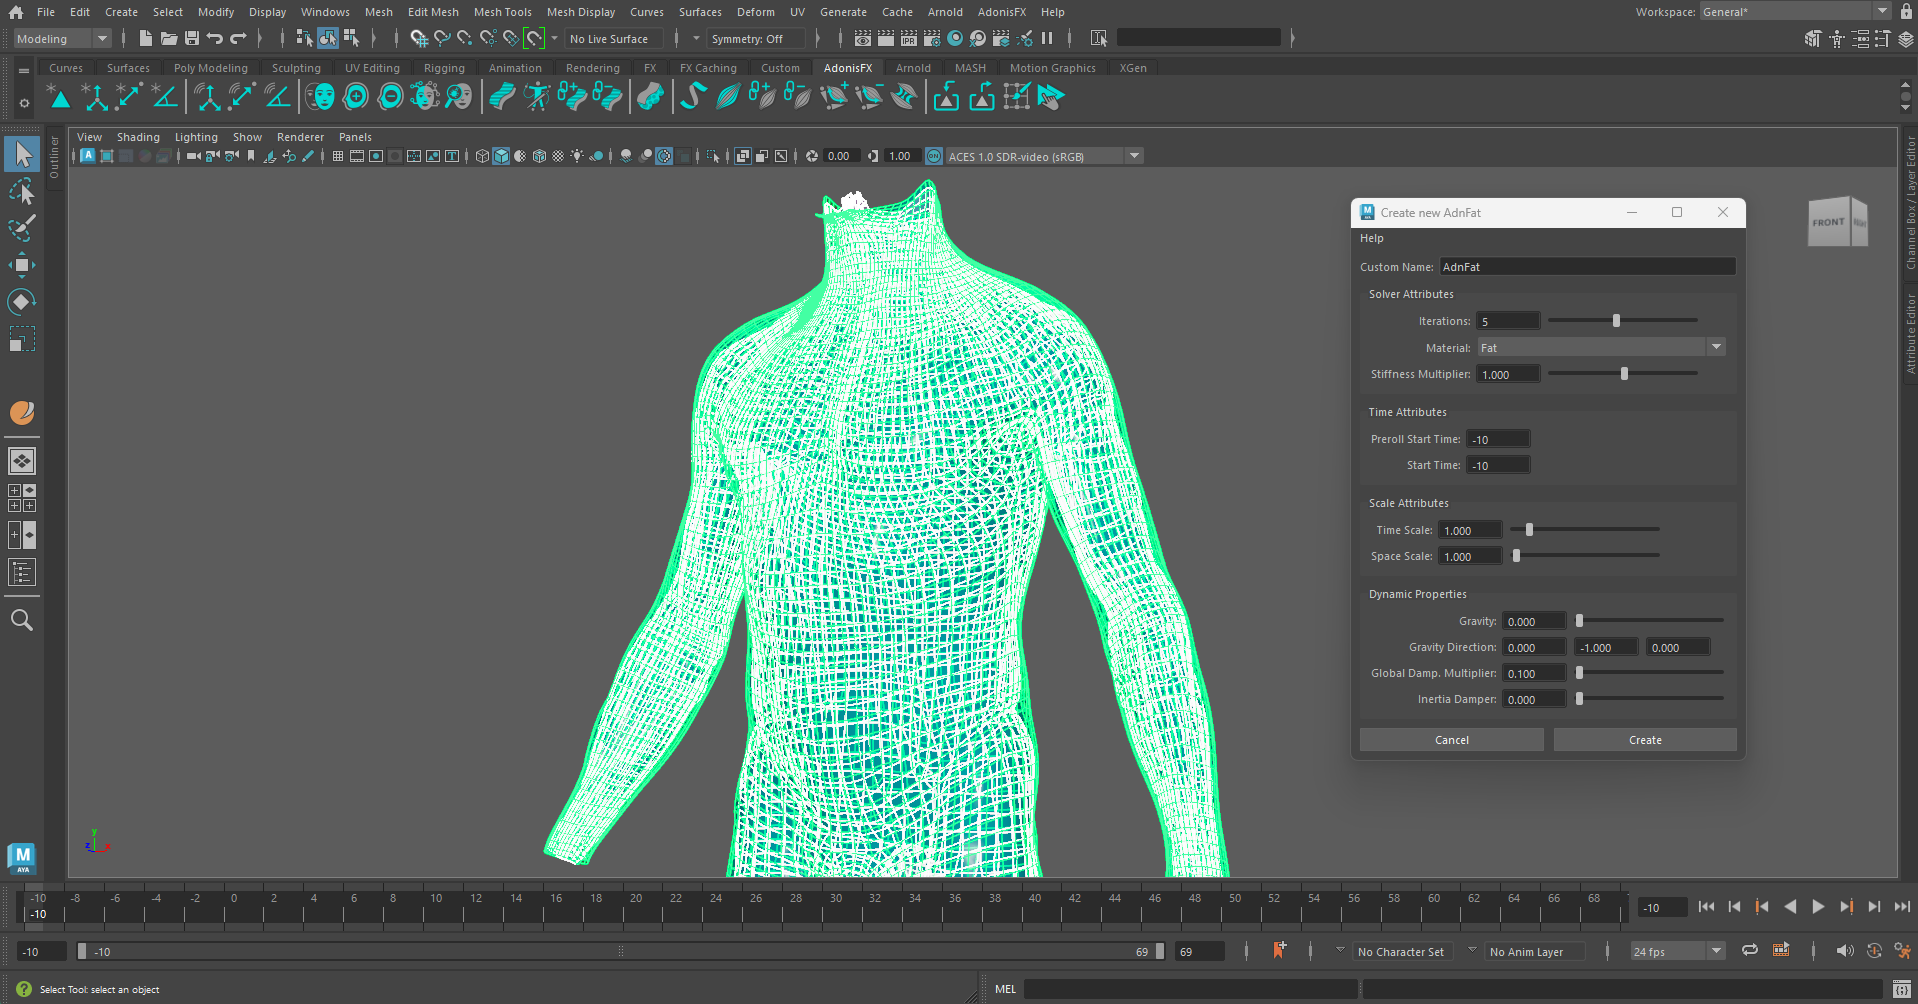This screenshot has width=1918, height=1004.
Task: Click the Preroll Start Time field
Action: tap(1498, 439)
